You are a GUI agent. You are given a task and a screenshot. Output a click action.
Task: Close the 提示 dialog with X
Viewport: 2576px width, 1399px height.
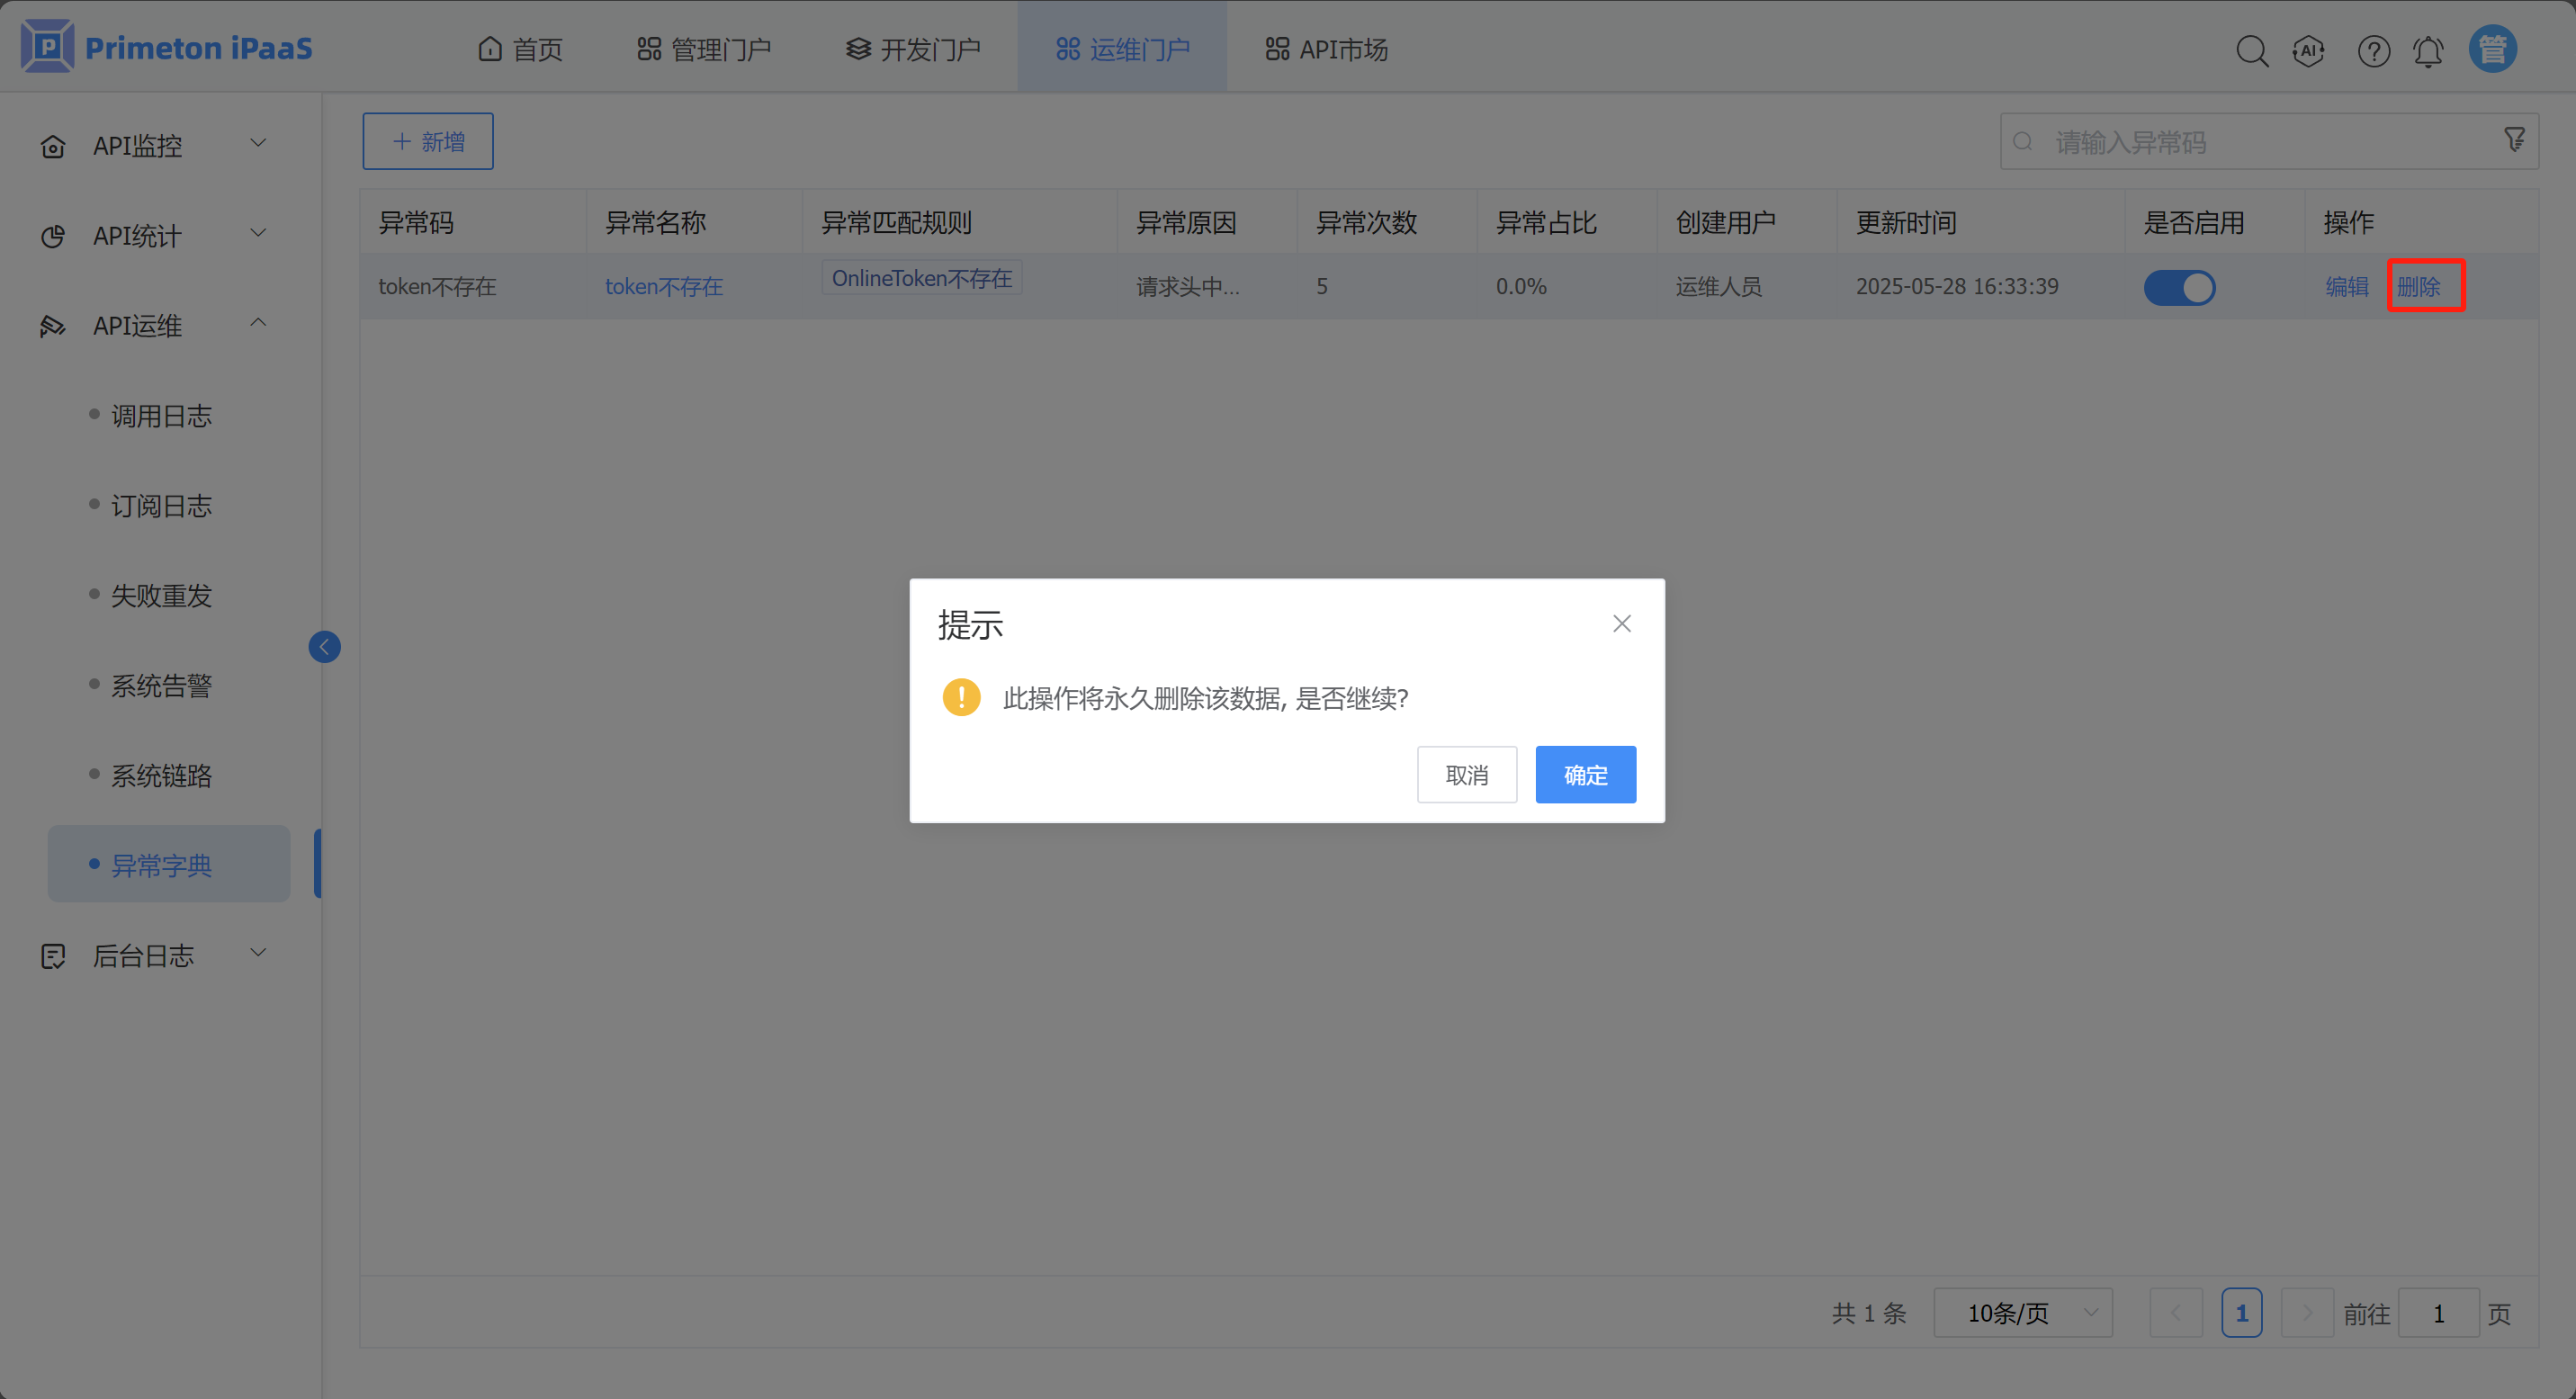1621,624
